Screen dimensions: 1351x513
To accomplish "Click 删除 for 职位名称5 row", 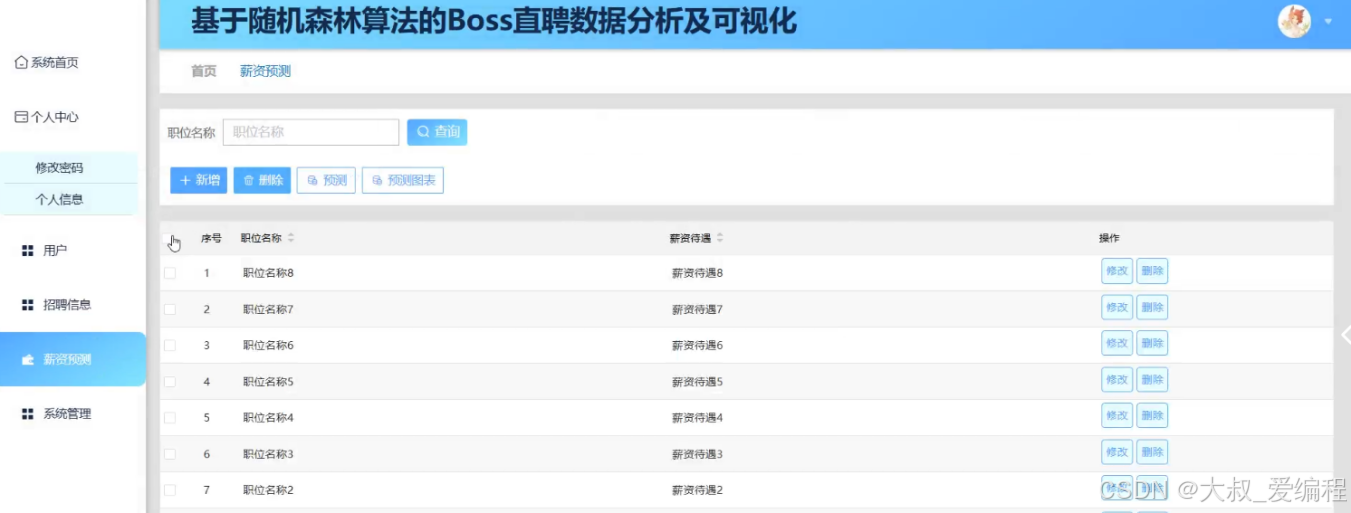I will (x=1152, y=379).
